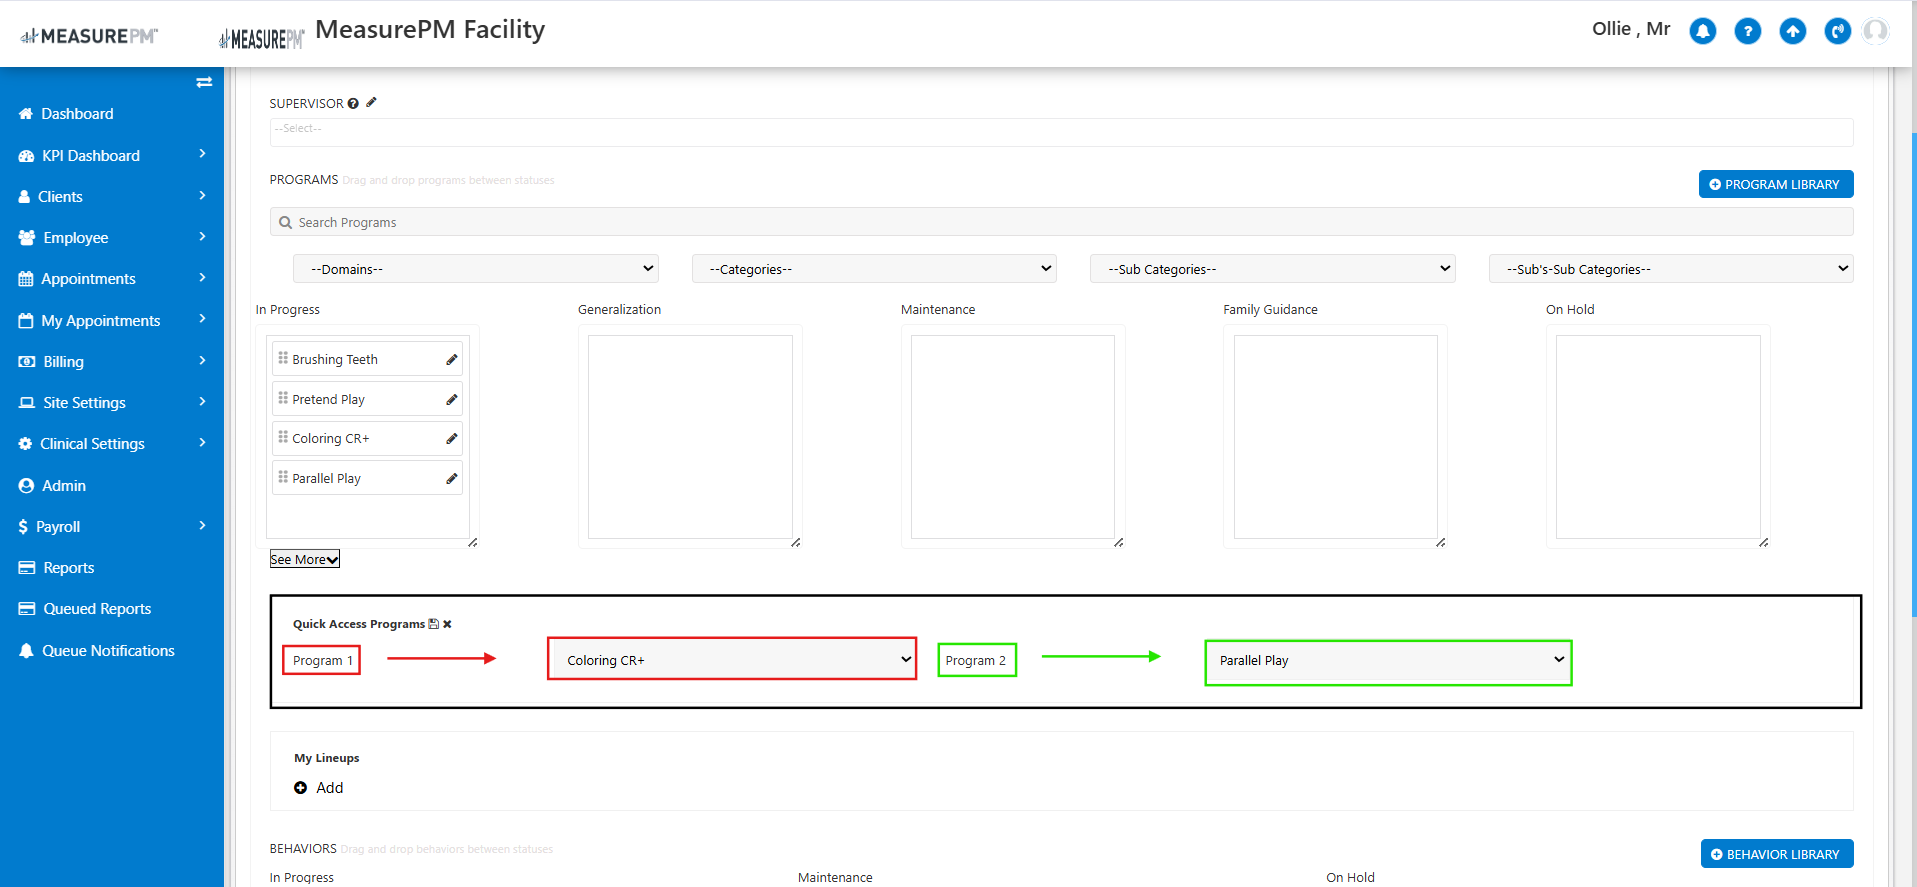Open the Categories dropdown

pyautogui.click(x=874, y=269)
